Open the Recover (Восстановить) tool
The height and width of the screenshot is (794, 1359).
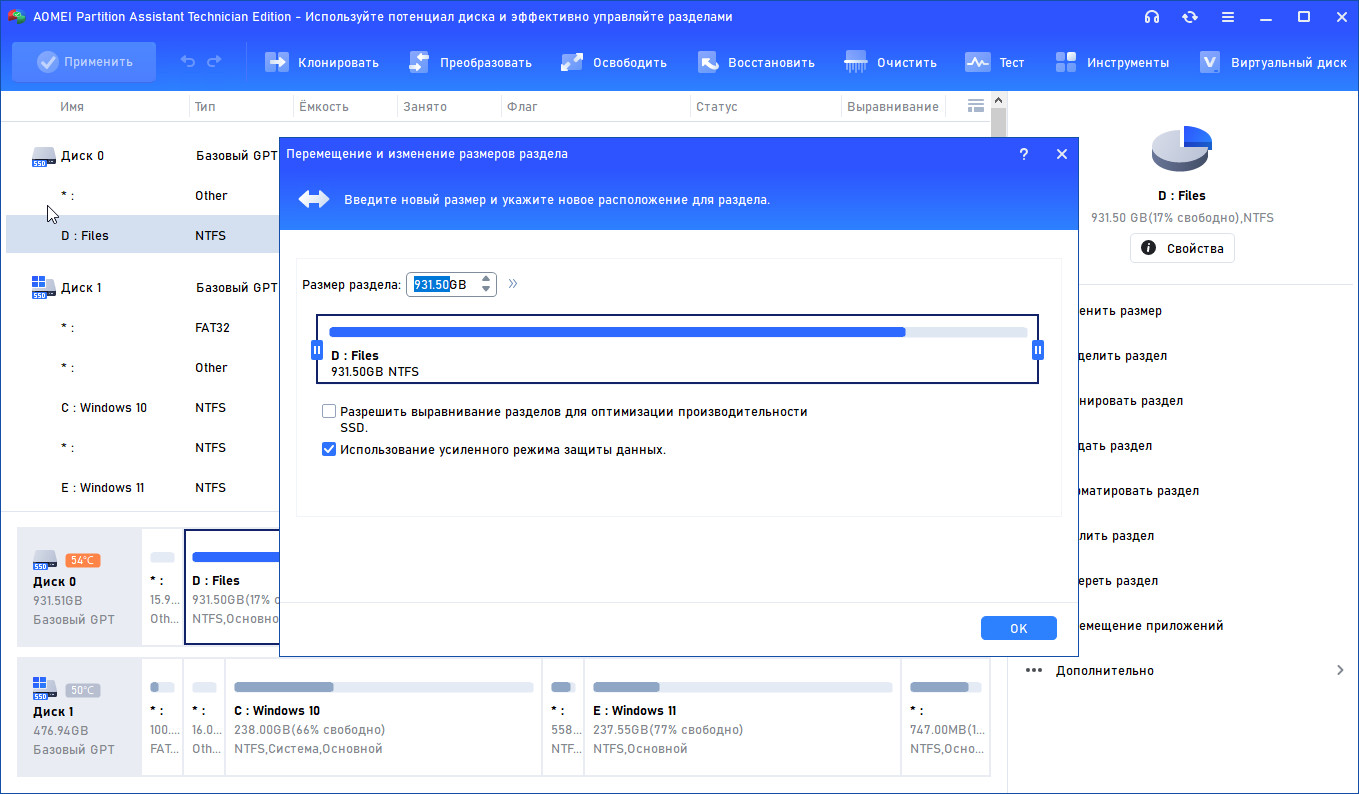coord(708,62)
